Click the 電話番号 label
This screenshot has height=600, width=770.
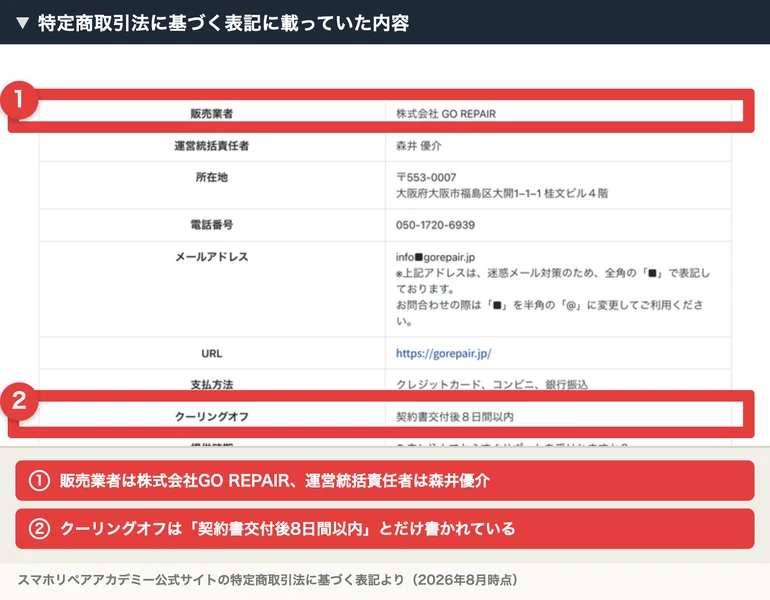[212, 225]
